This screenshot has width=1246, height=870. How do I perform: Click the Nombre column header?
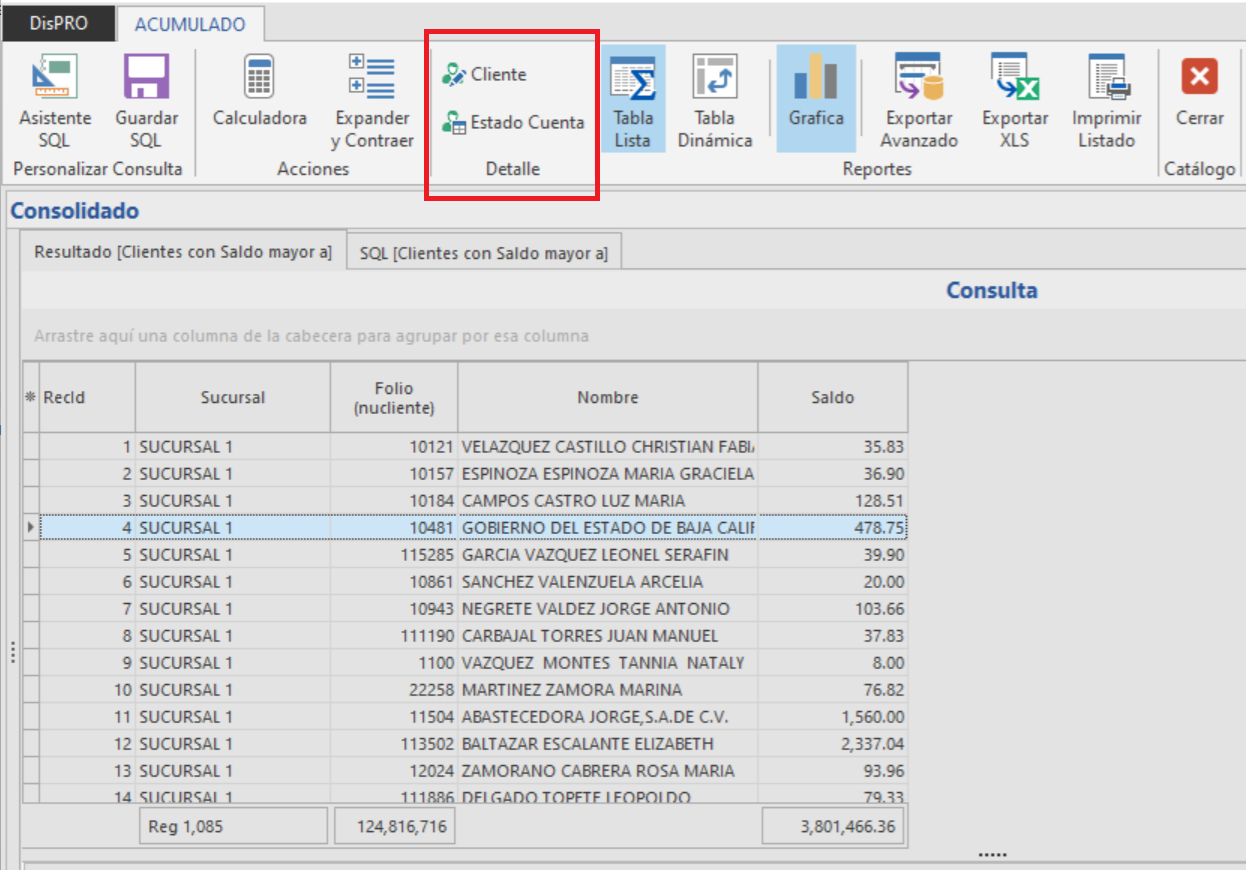607,397
